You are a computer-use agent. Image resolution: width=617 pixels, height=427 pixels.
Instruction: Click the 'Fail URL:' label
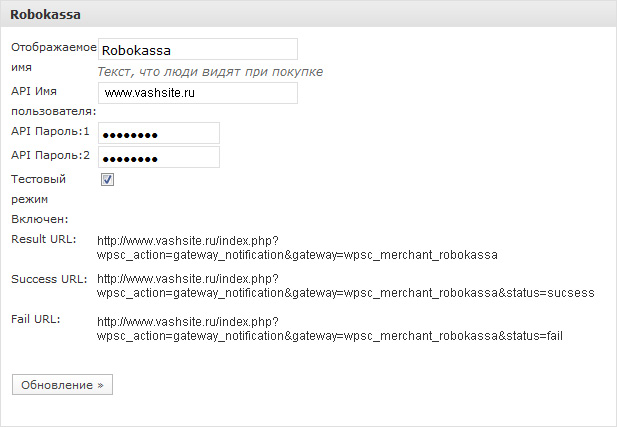(36, 319)
